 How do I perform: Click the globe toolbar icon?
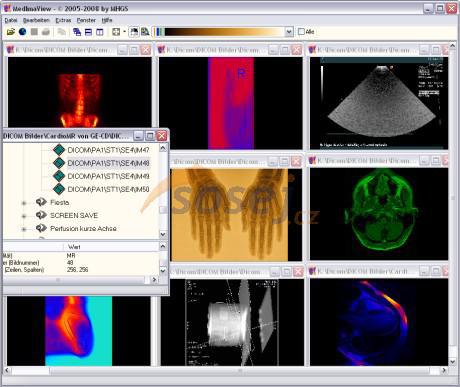22,32
